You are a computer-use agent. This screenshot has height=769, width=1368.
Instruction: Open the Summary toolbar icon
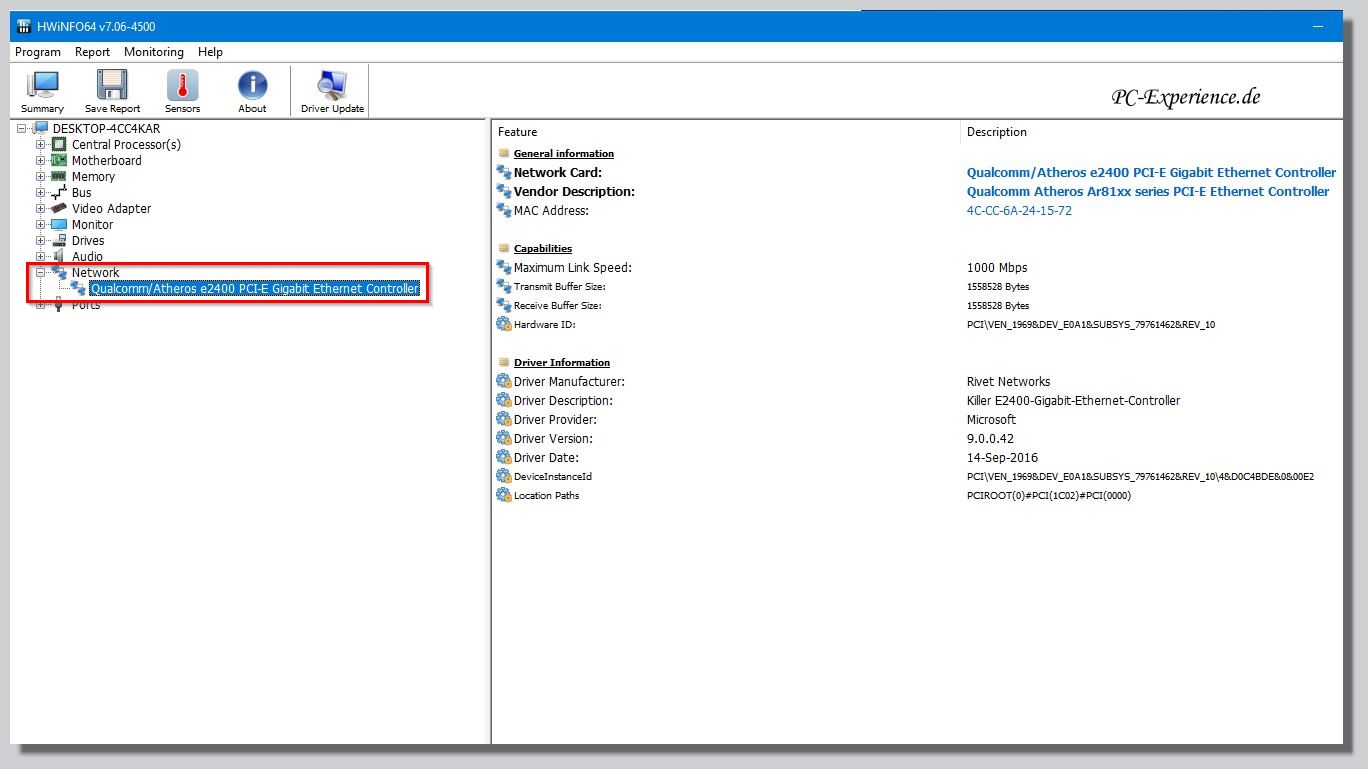pos(42,92)
